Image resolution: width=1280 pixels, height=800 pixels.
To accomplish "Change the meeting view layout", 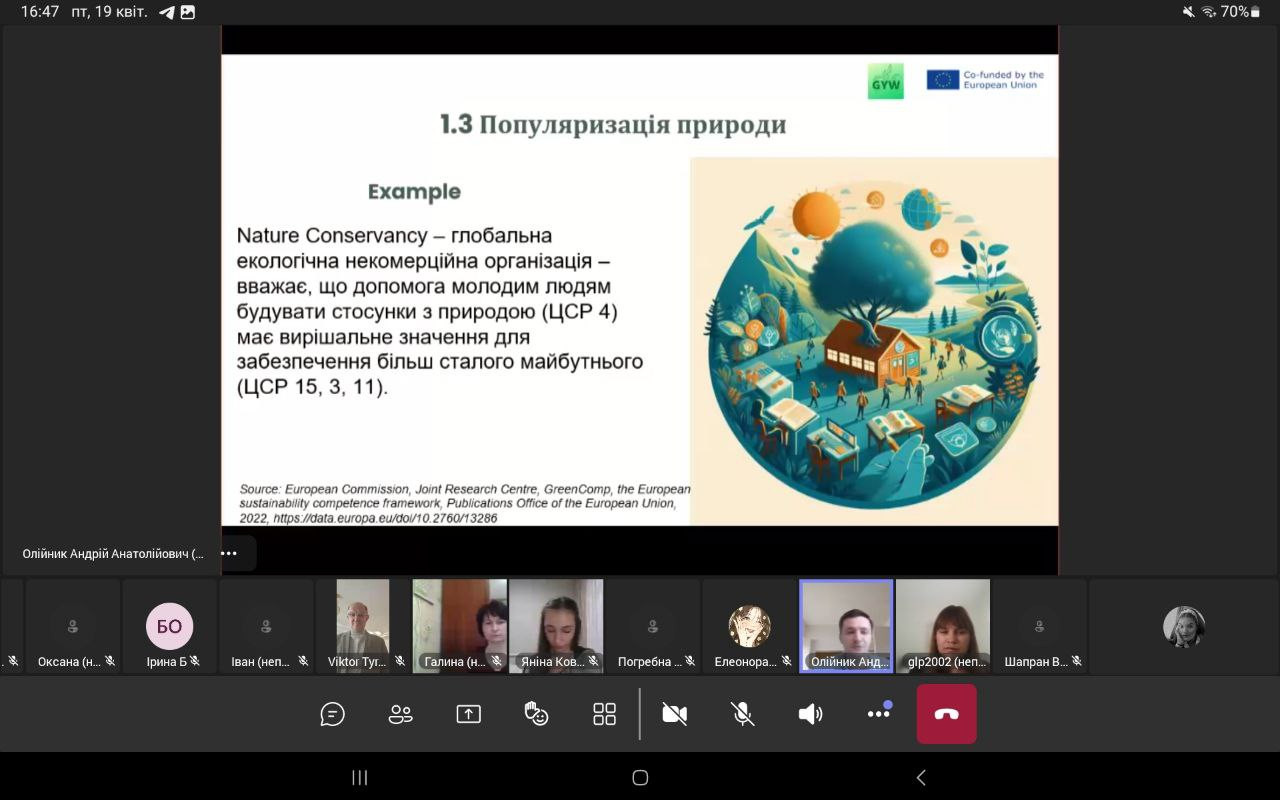I will pos(604,714).
